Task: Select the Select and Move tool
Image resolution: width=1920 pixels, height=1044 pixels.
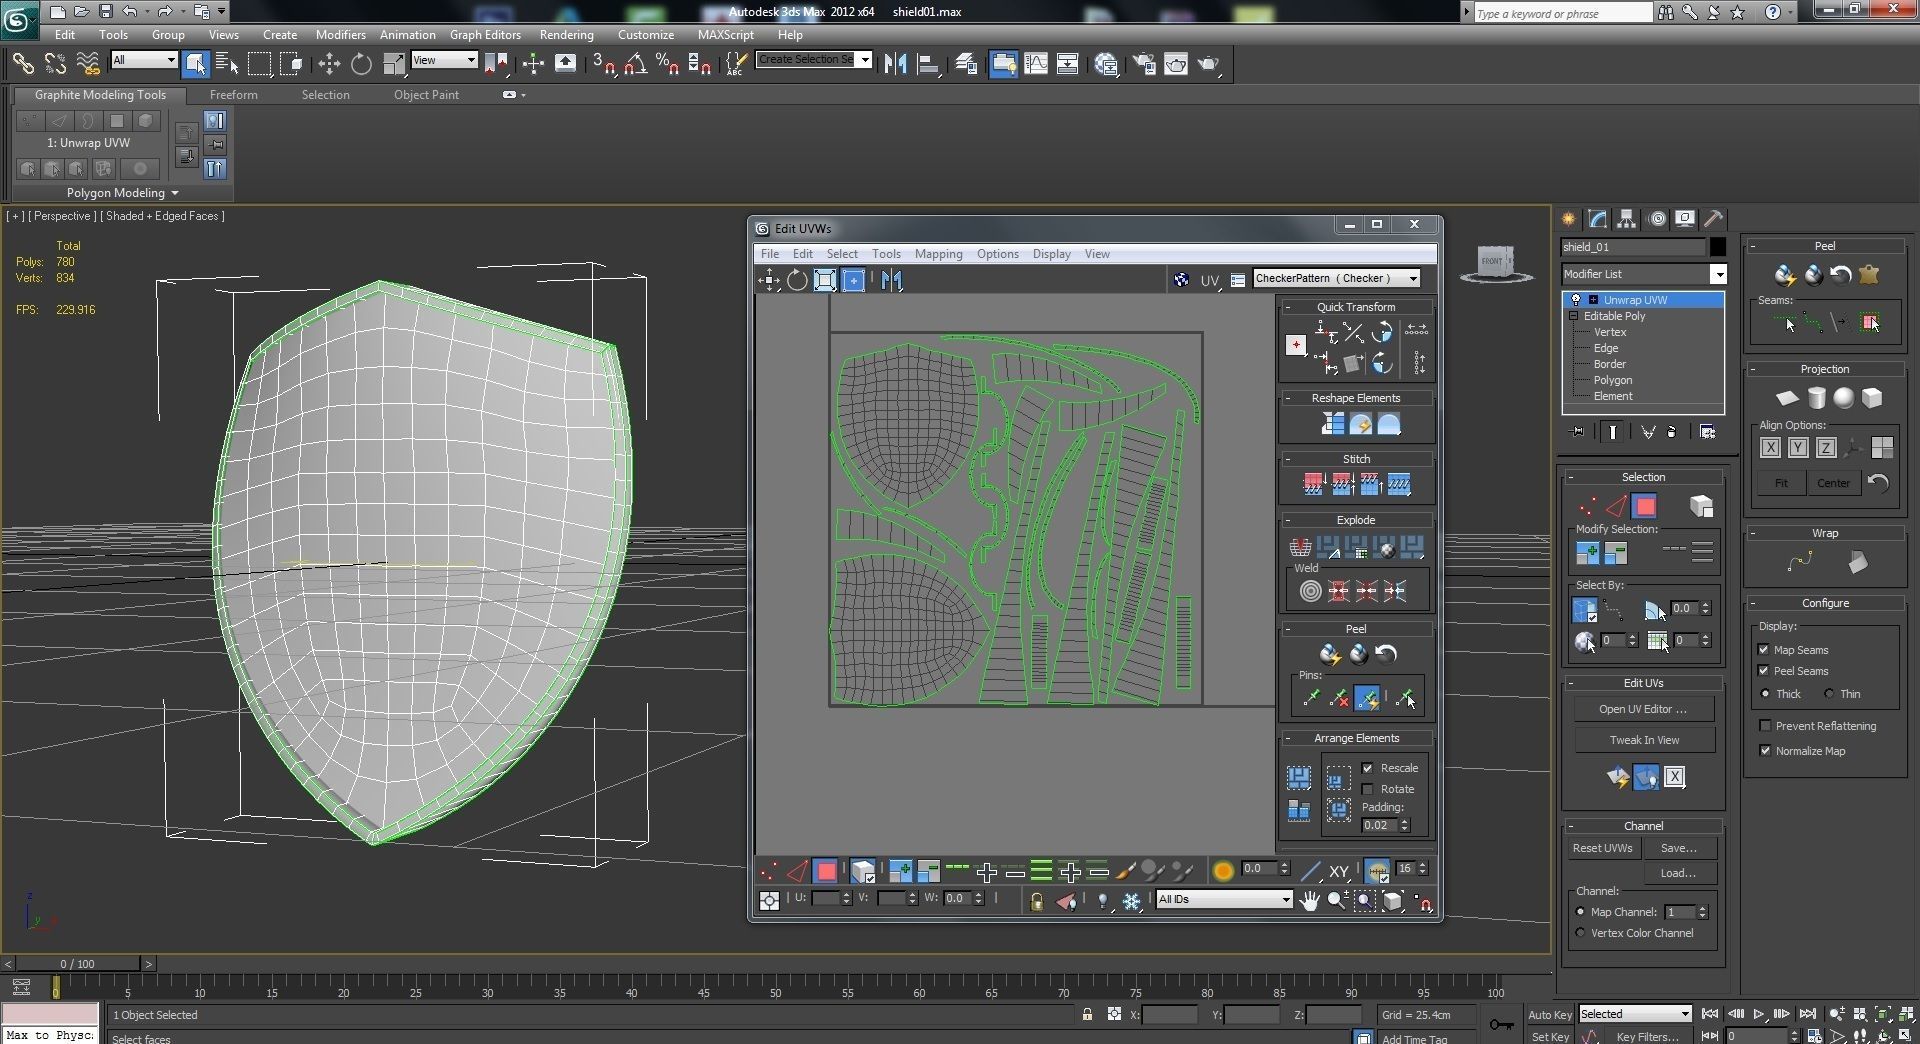Action: click(x=329, y=64)
